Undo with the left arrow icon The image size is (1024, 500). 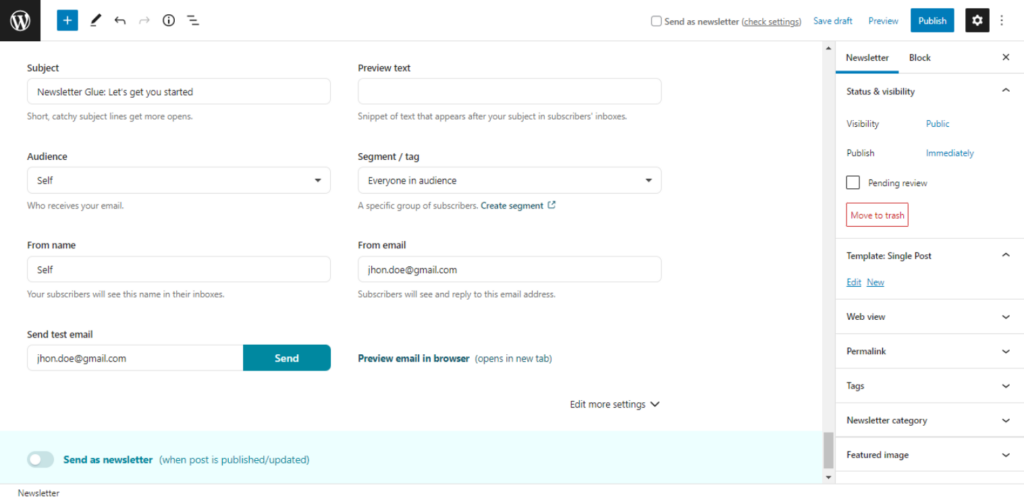point(120,20)
